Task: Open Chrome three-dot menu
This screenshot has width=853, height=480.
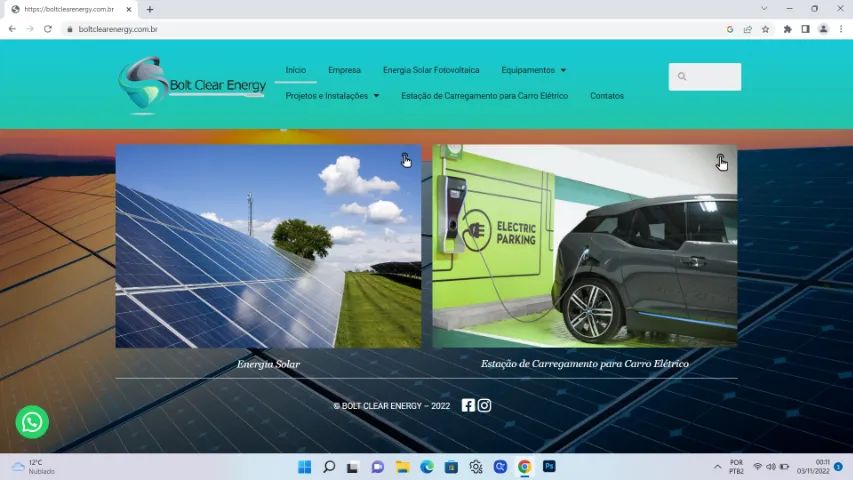Action: pos(841,29)
